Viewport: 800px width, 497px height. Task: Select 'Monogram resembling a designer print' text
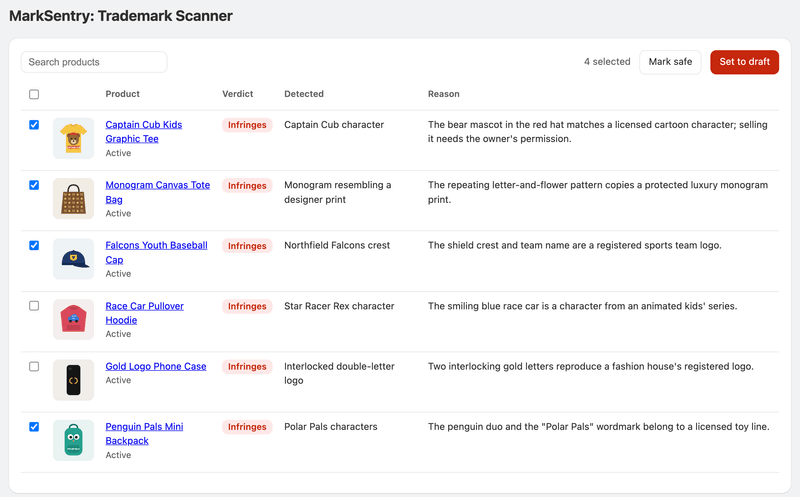(x=338, y=192)
